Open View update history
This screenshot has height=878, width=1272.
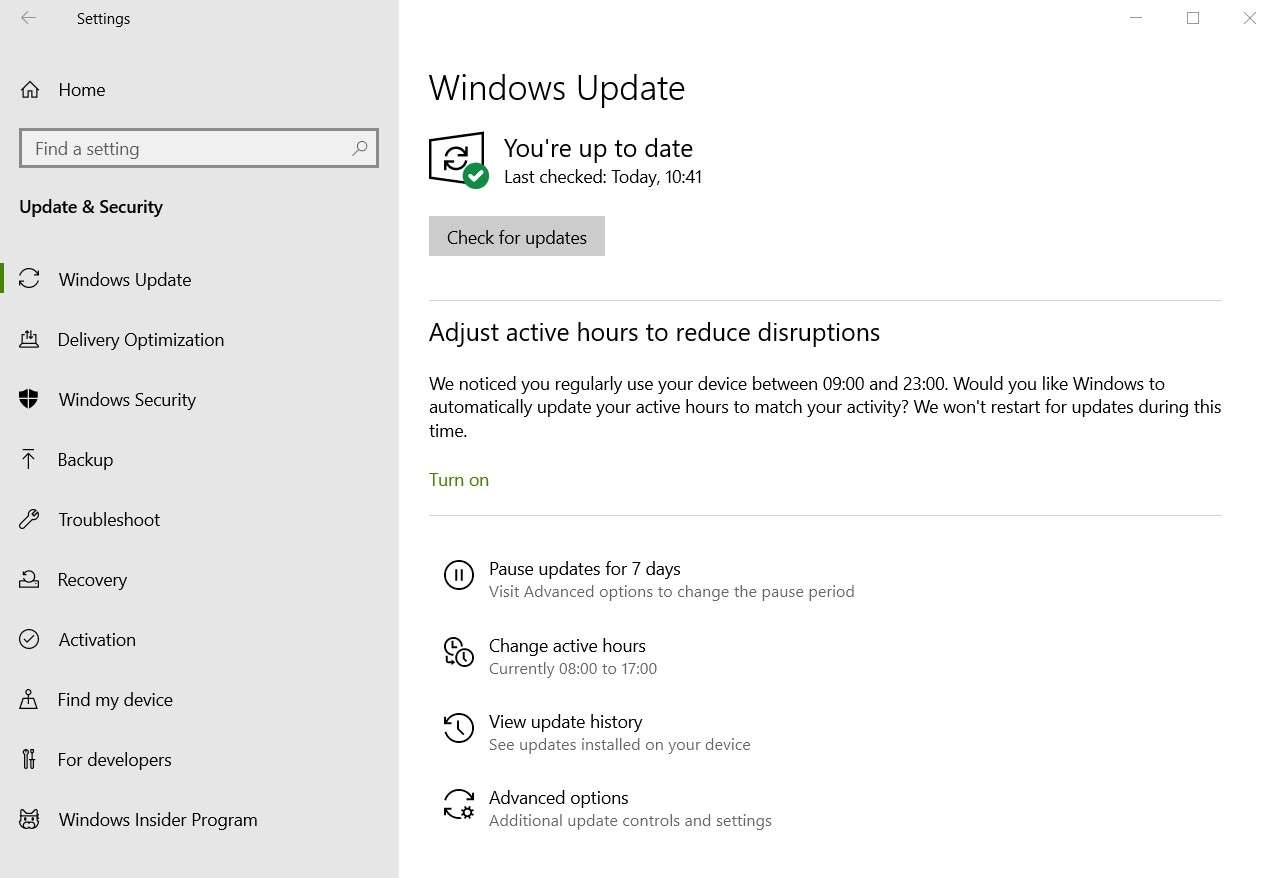(565, 722)
